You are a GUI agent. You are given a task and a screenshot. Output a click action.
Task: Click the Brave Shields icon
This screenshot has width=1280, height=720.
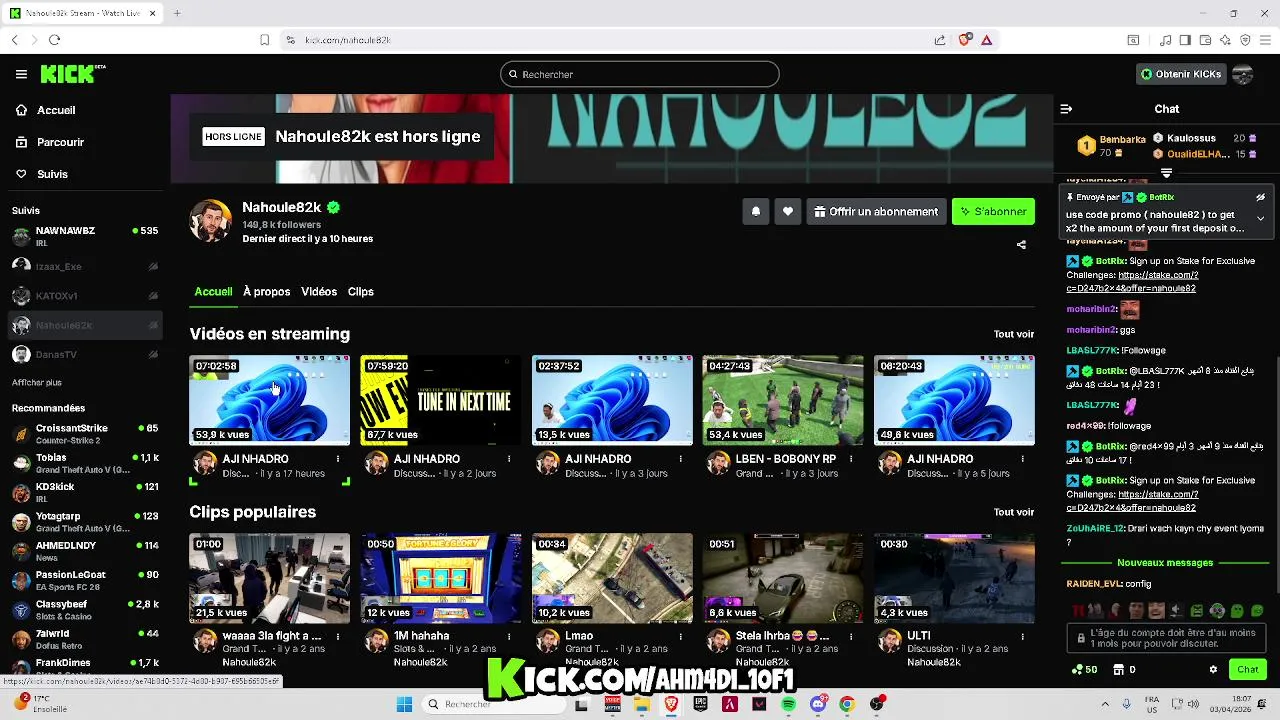pyautogui.click(x=964, y=40)
